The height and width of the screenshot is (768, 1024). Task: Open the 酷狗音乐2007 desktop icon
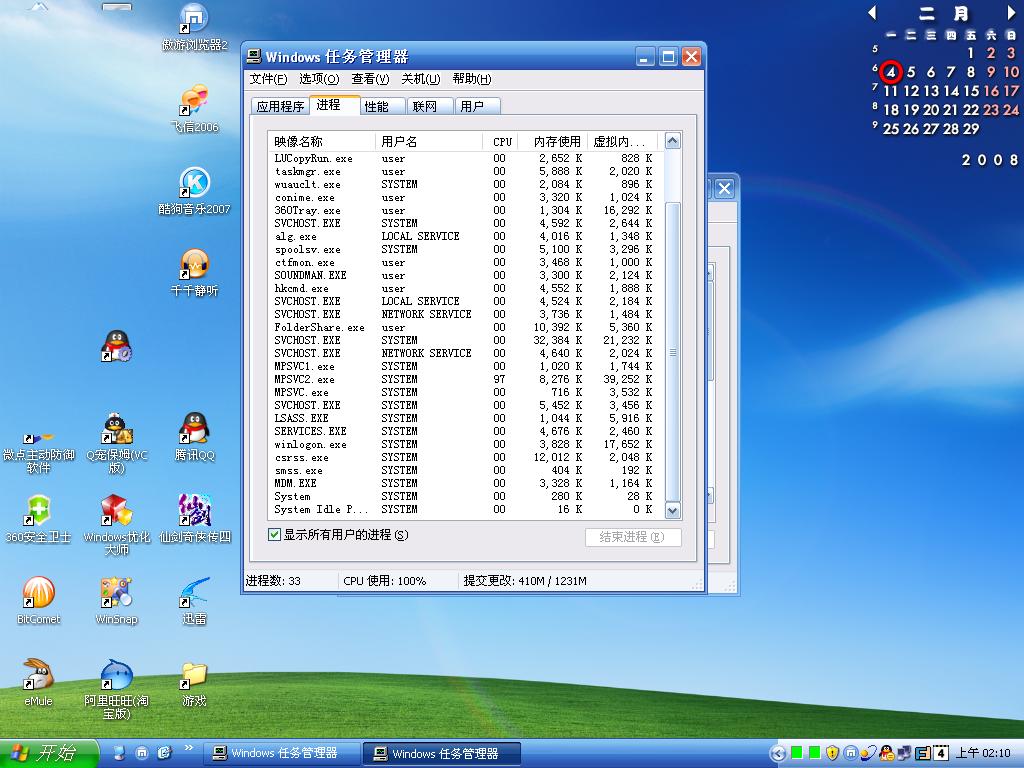click(195, 191)
